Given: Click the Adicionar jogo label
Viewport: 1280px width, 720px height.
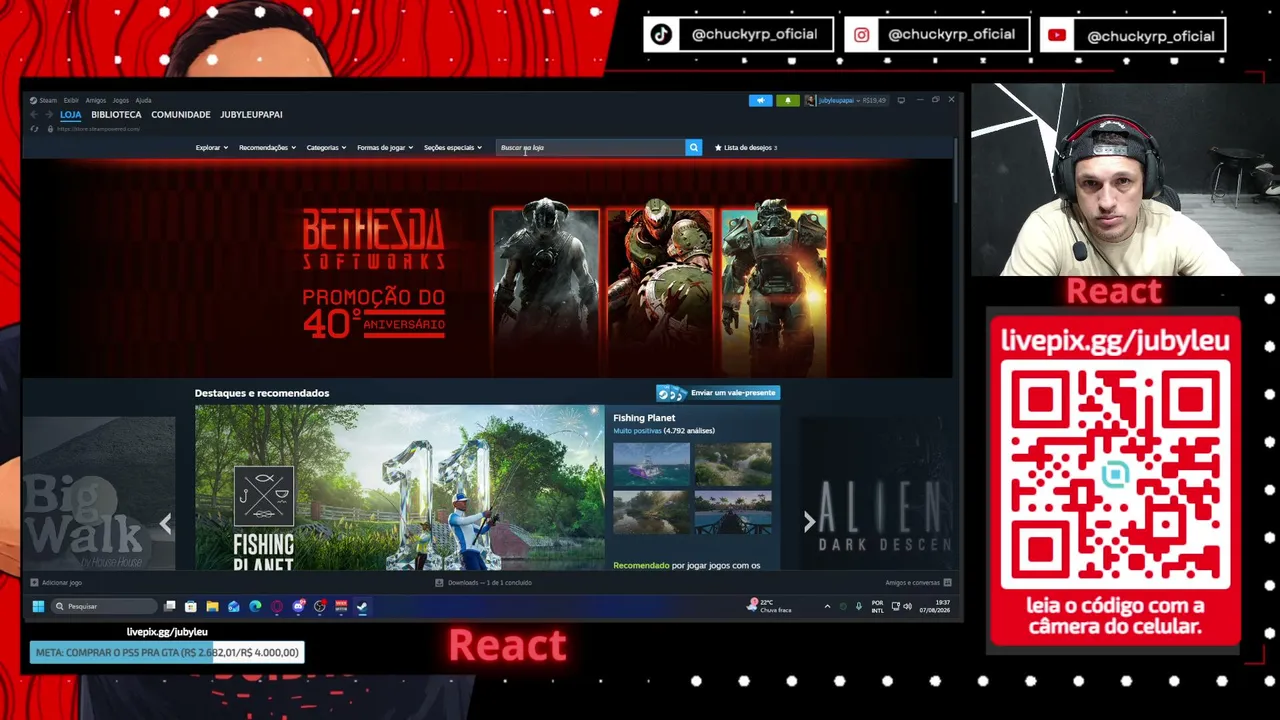Looking at the screenshot, I should point(62,582).
